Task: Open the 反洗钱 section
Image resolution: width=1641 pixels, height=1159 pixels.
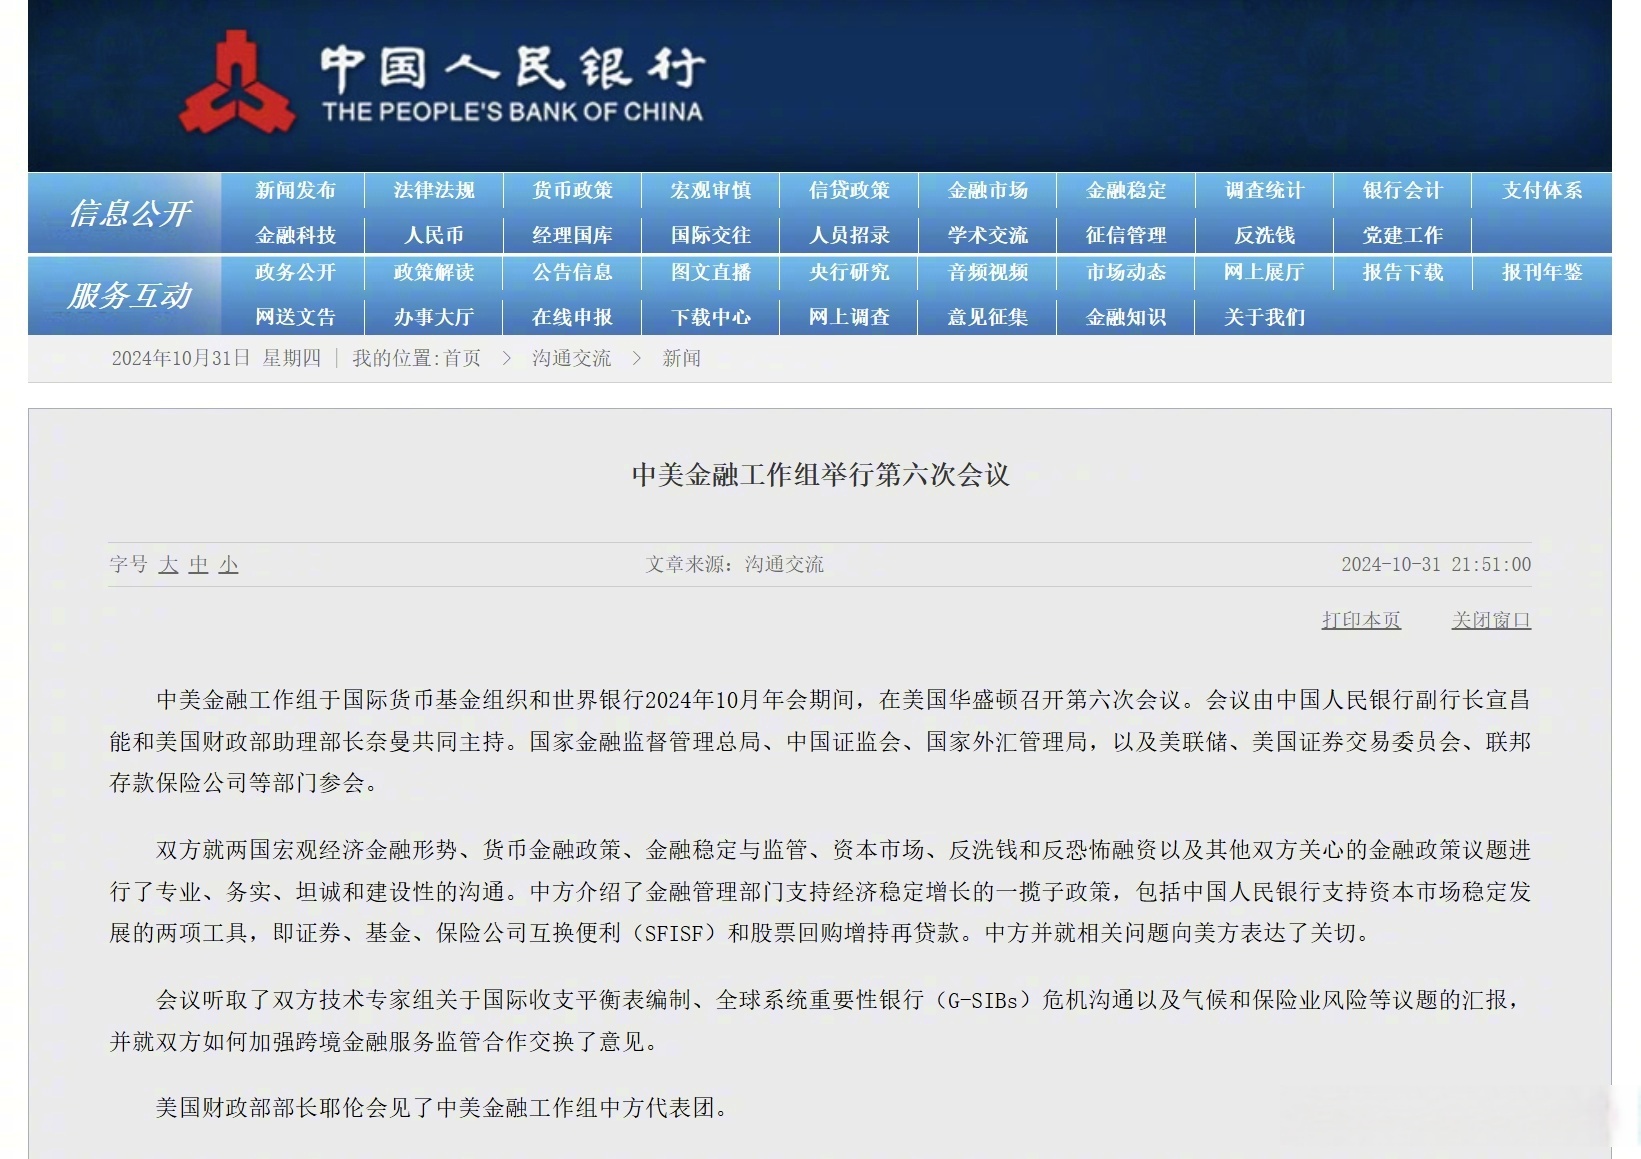Action: (x=1263, y=234)
